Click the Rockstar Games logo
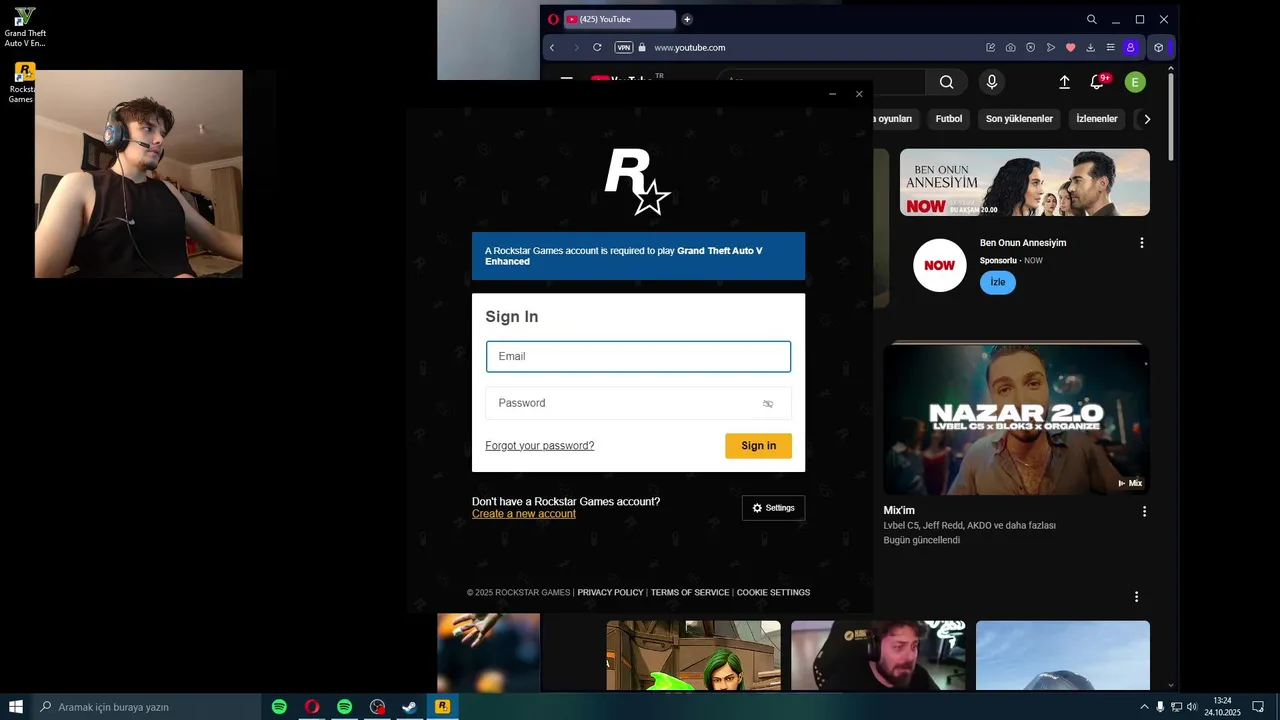This screenshot has height=720, width=1280. 637,182
